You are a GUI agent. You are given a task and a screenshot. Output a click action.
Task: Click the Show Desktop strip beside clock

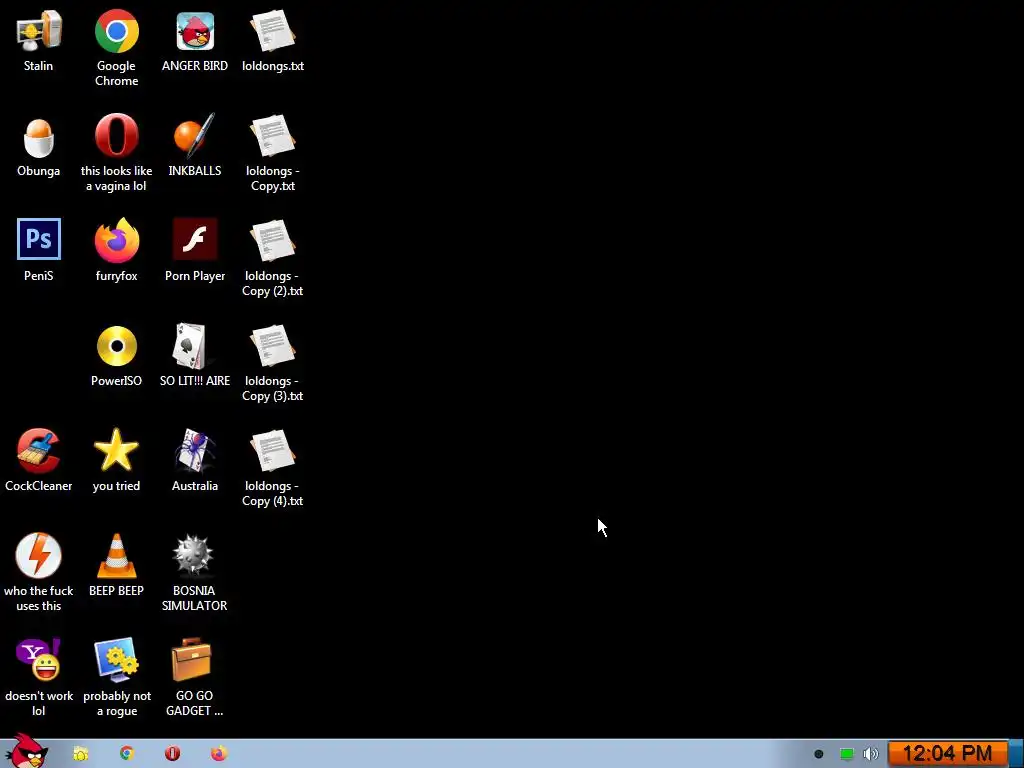click(x=1016, y=754)
